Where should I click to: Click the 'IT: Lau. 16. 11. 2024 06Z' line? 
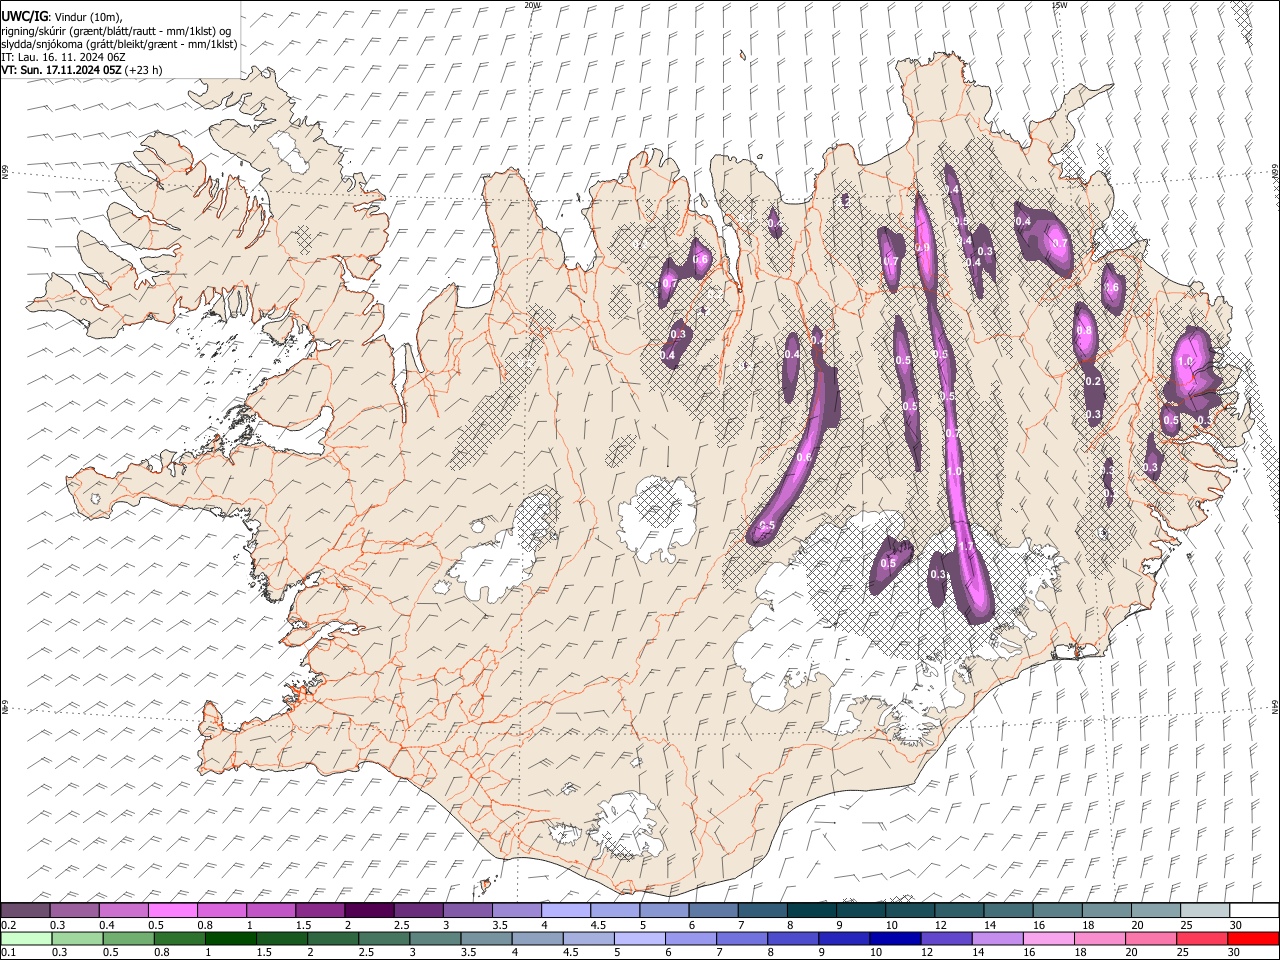click(63, 57)
